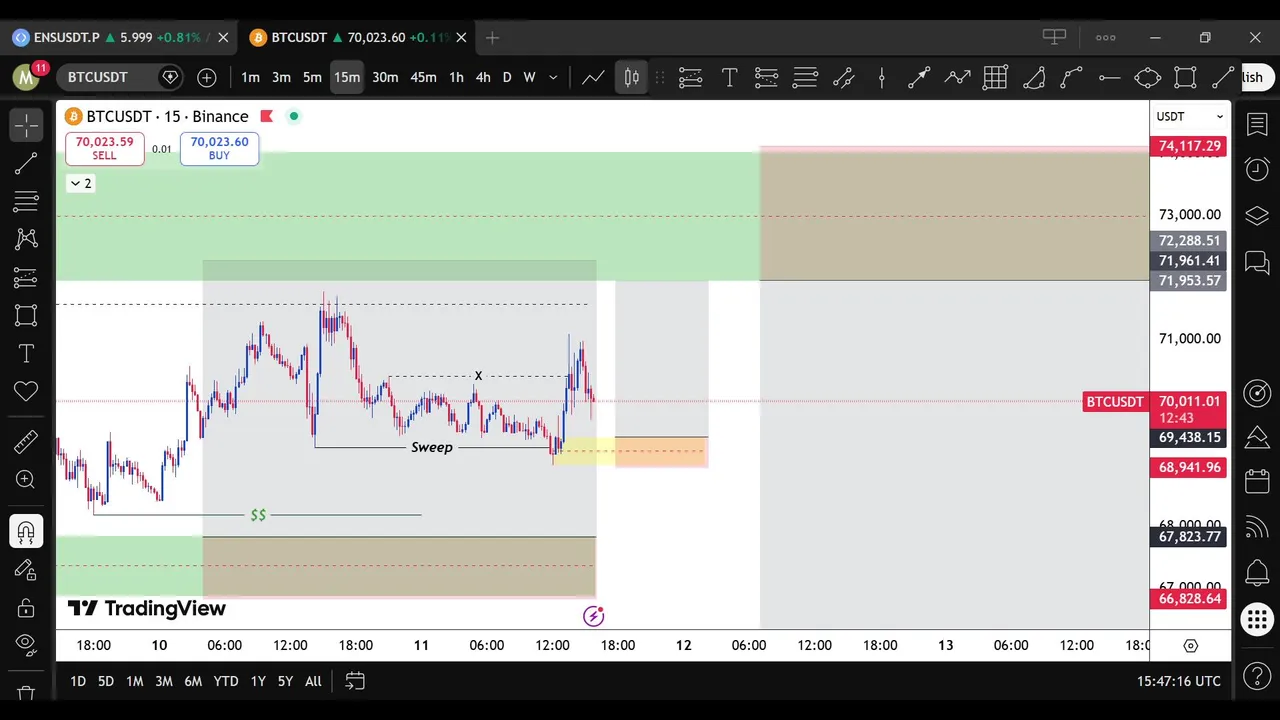
Task: Open notifications bell in right sidebar
Action: coord(1257,574)
